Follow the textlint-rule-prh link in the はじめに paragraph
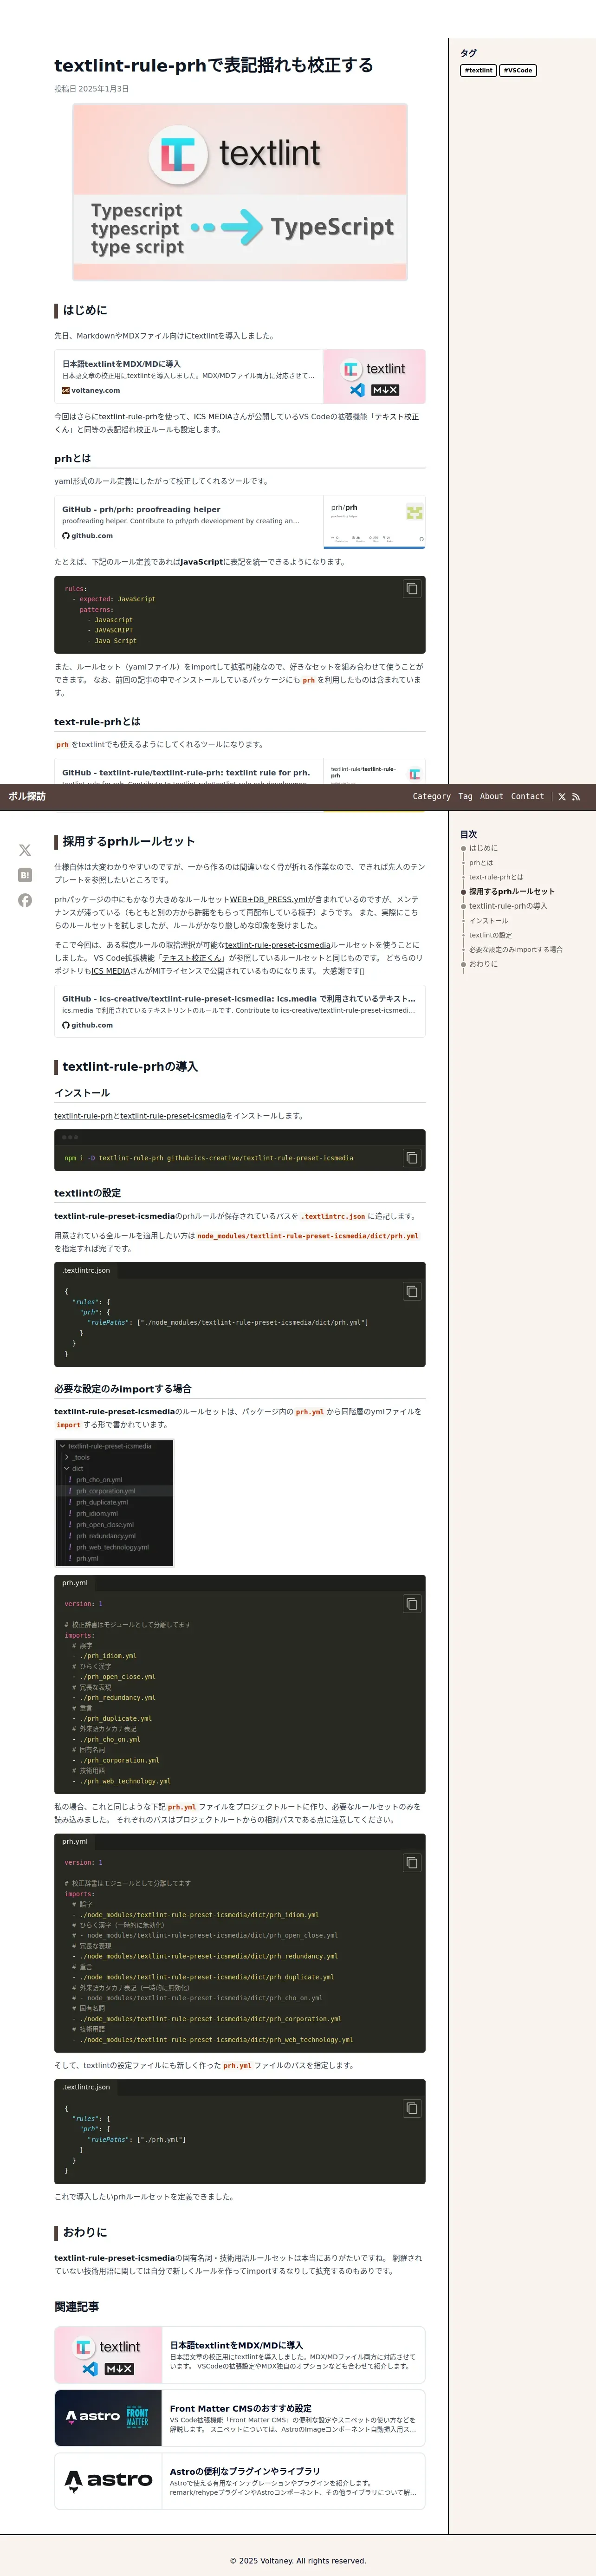Screen dimensions: 596x2576 point(128,416)
